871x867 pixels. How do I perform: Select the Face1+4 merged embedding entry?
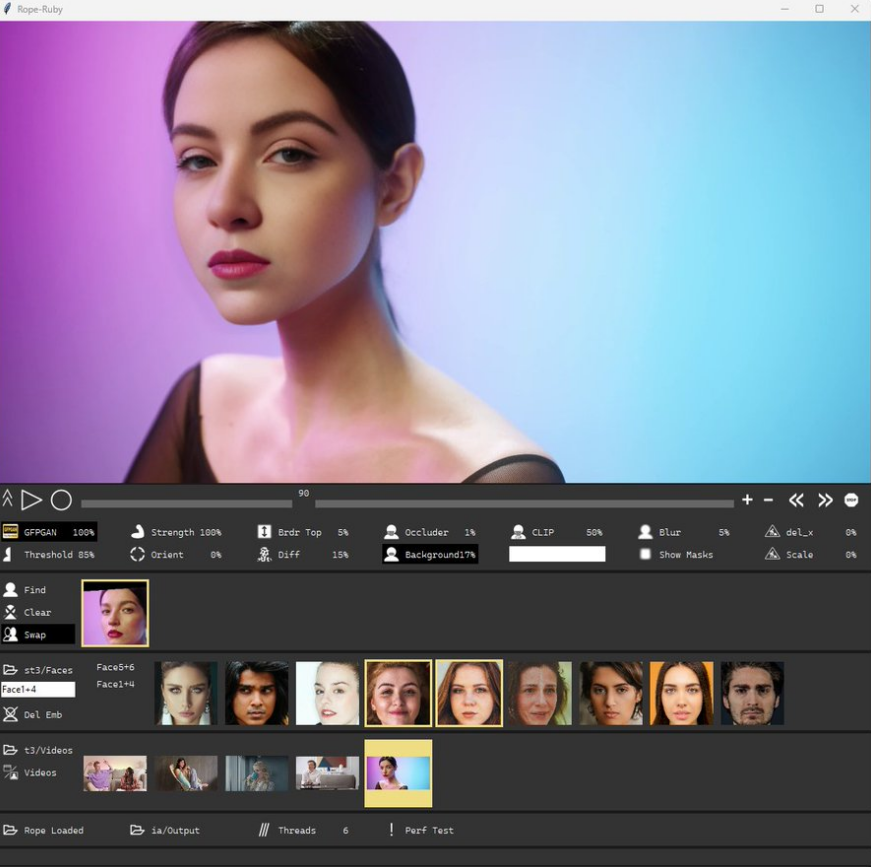(115, 684)
